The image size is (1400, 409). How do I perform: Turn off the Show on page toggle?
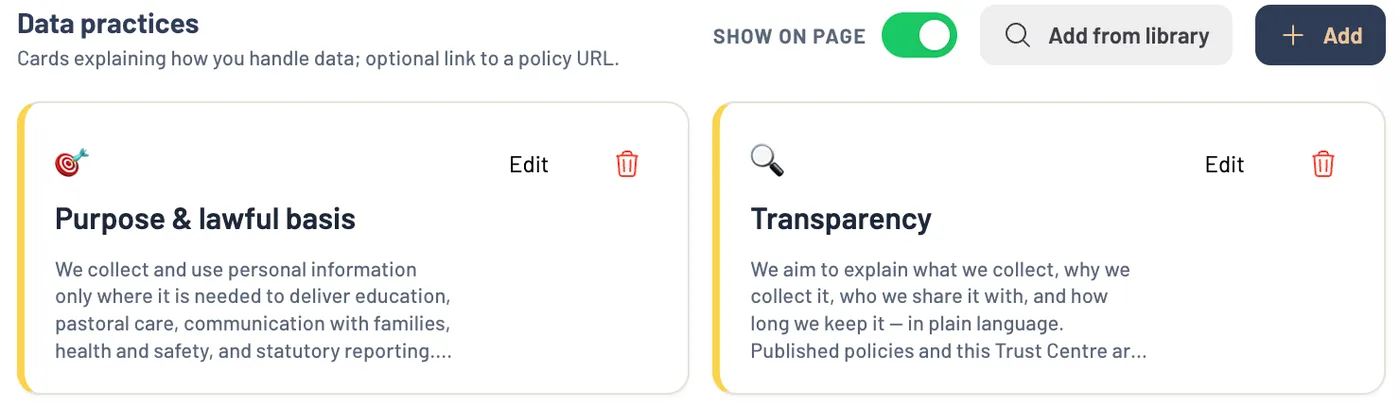pos(919,36)
